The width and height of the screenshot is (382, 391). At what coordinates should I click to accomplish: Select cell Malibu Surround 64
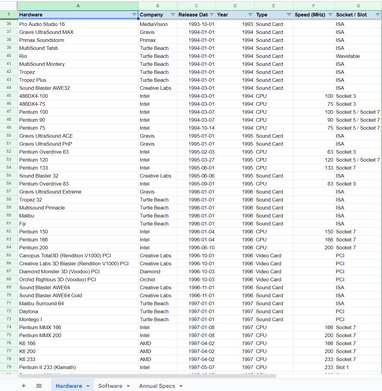[x=78, y=304]
